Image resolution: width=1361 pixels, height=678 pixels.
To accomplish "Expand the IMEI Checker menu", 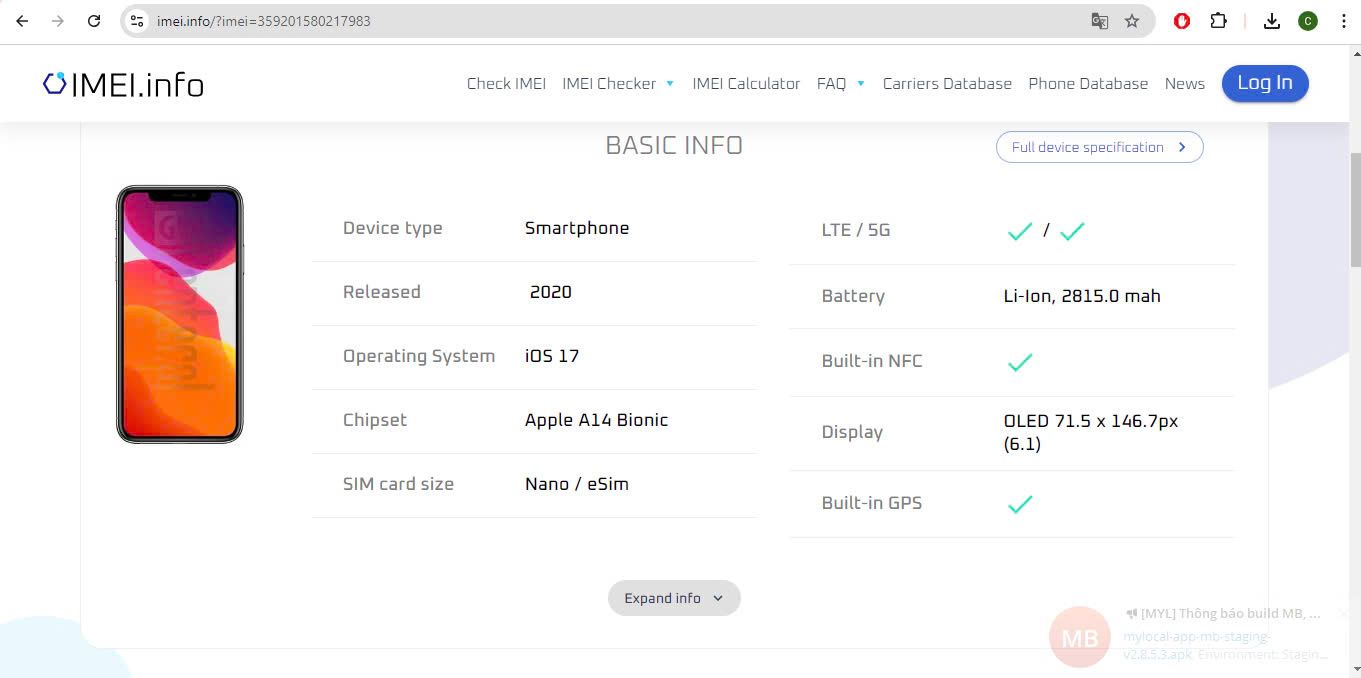I will [618, 84].
